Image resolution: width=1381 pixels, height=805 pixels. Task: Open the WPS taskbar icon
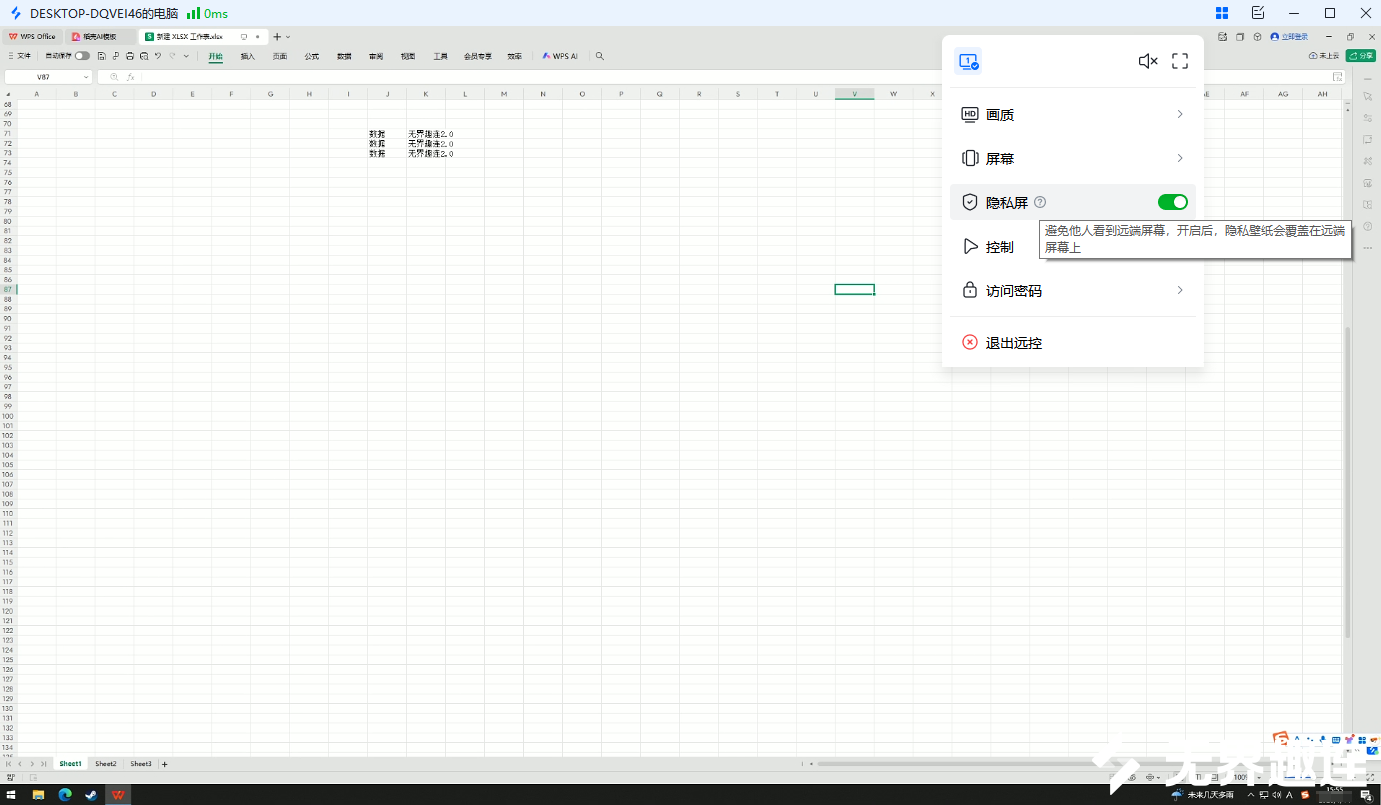[x=118, y=795]
